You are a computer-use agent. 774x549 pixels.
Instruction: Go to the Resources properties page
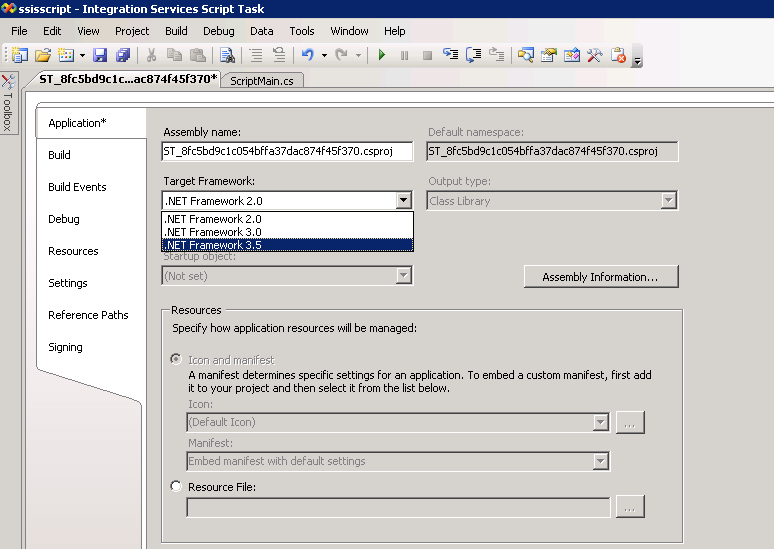coord(73,251)
